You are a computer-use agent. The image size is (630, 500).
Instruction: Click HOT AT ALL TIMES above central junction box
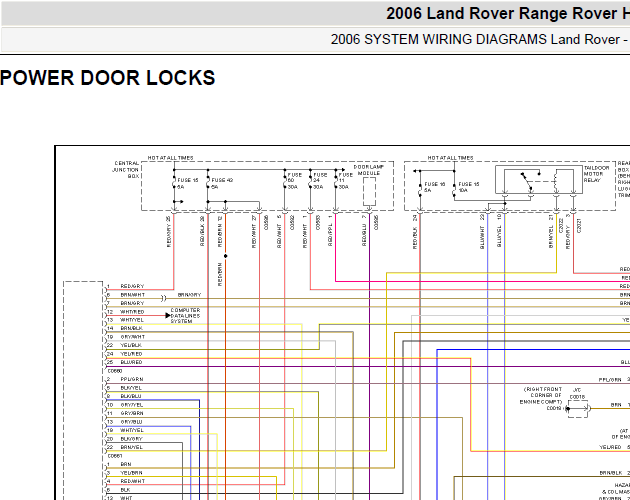(x=170, y=158)
